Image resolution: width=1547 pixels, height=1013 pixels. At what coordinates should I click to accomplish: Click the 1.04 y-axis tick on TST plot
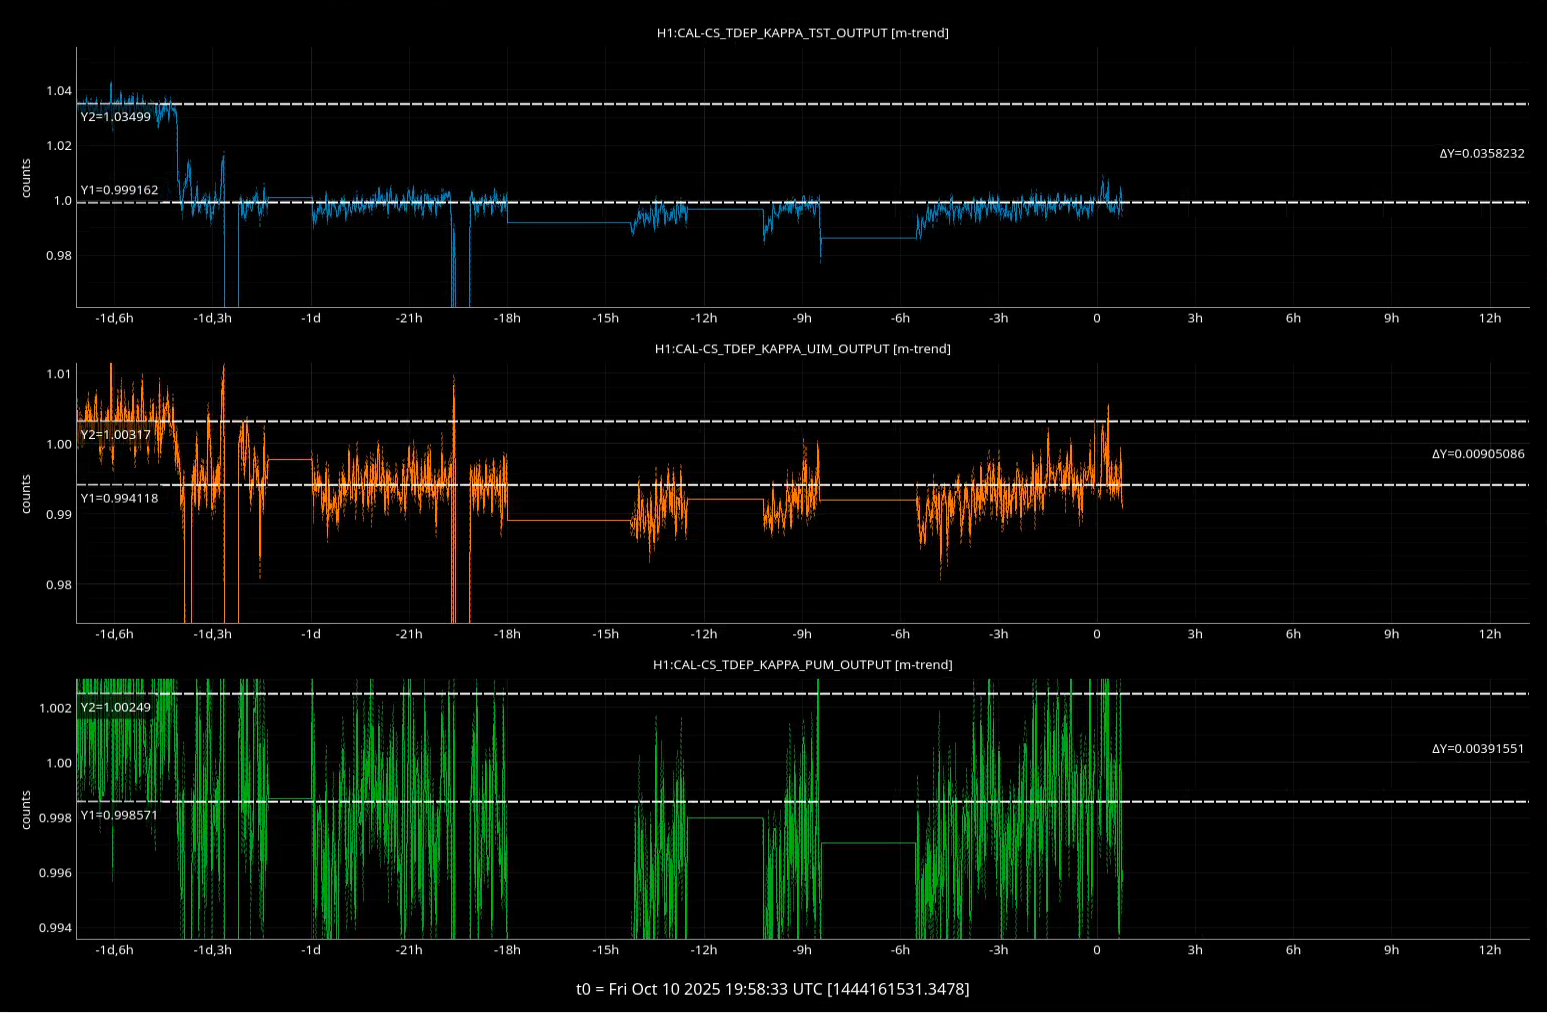coord(59,91)
